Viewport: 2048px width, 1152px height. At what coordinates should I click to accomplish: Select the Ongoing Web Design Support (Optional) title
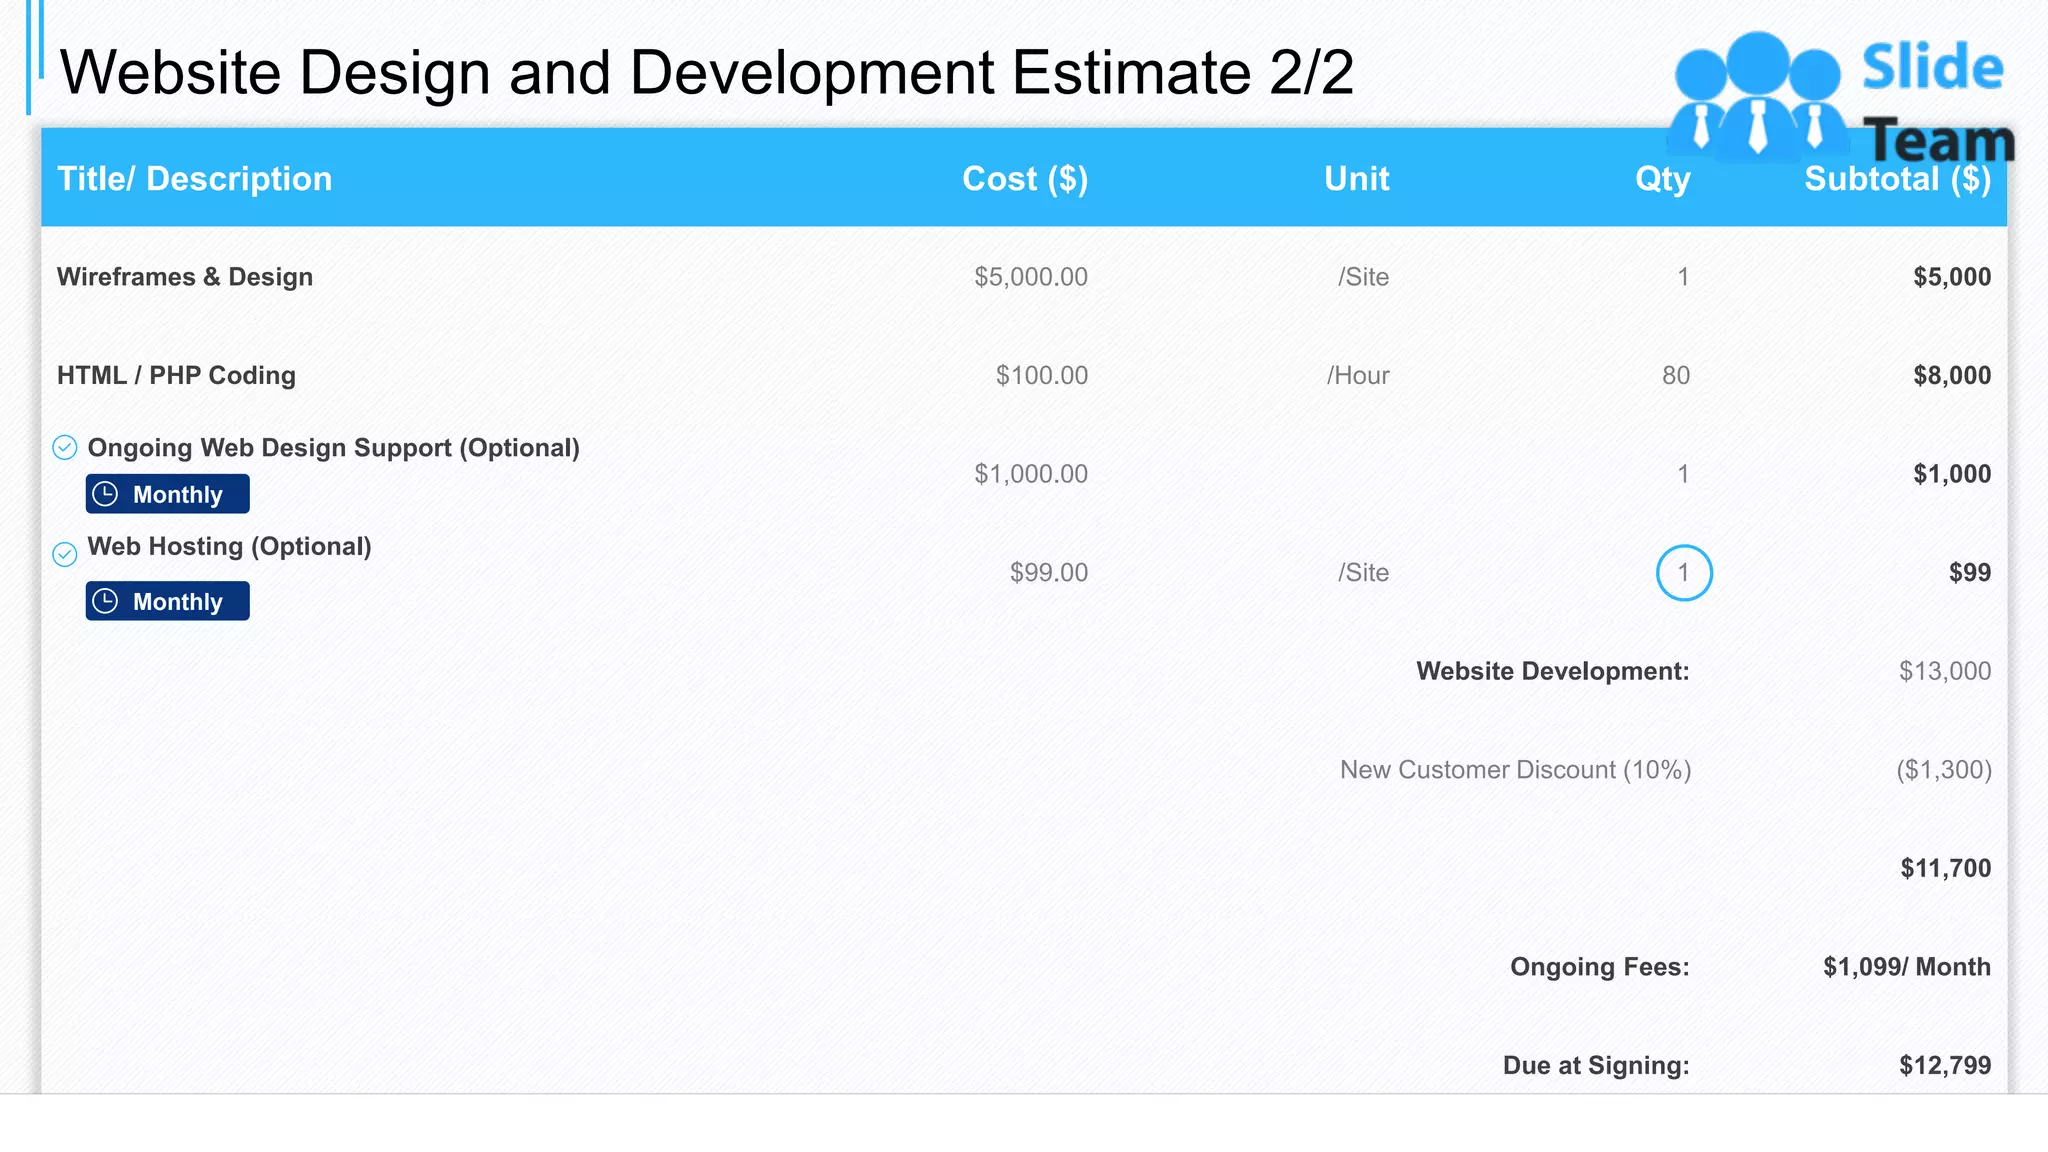(334, 448)
